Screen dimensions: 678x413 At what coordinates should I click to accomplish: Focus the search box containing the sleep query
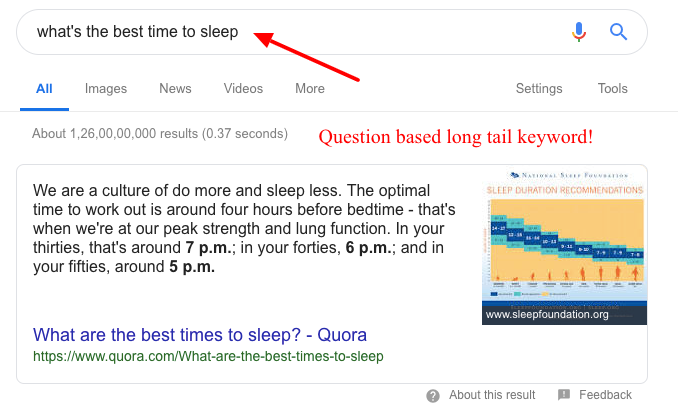[x=300, y=32]
